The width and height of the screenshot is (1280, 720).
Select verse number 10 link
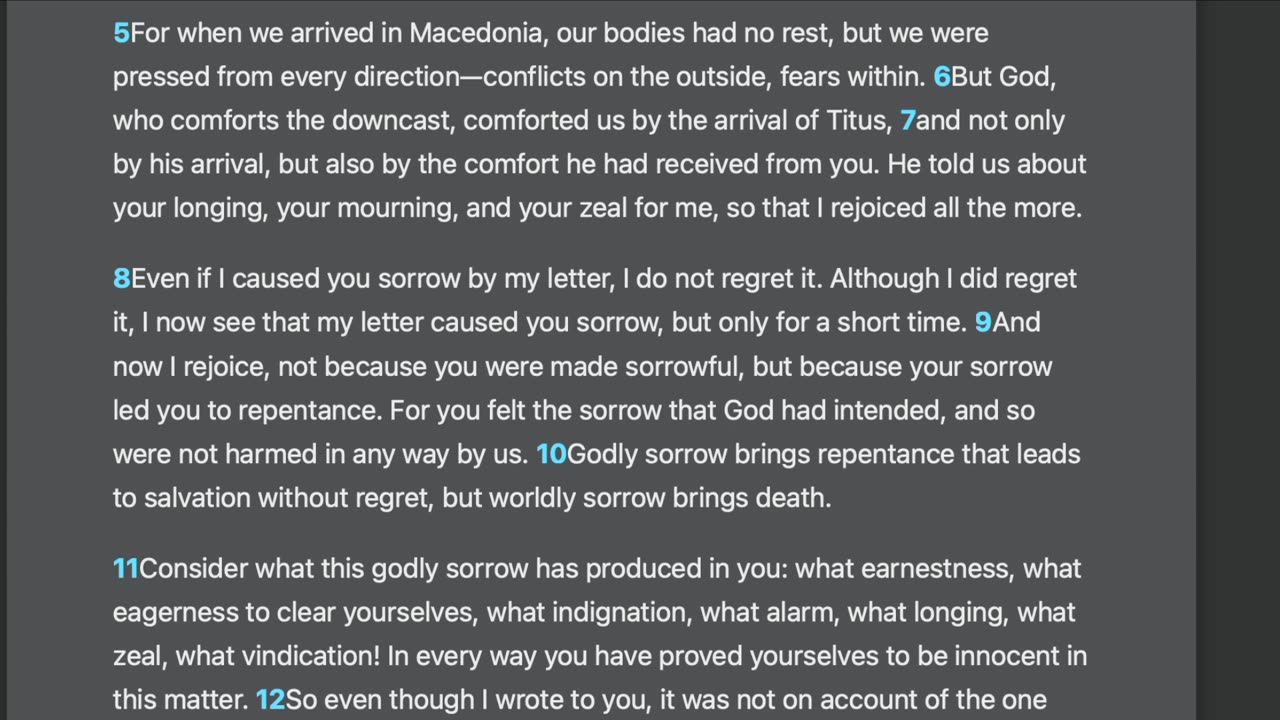[x=551, y=454]
